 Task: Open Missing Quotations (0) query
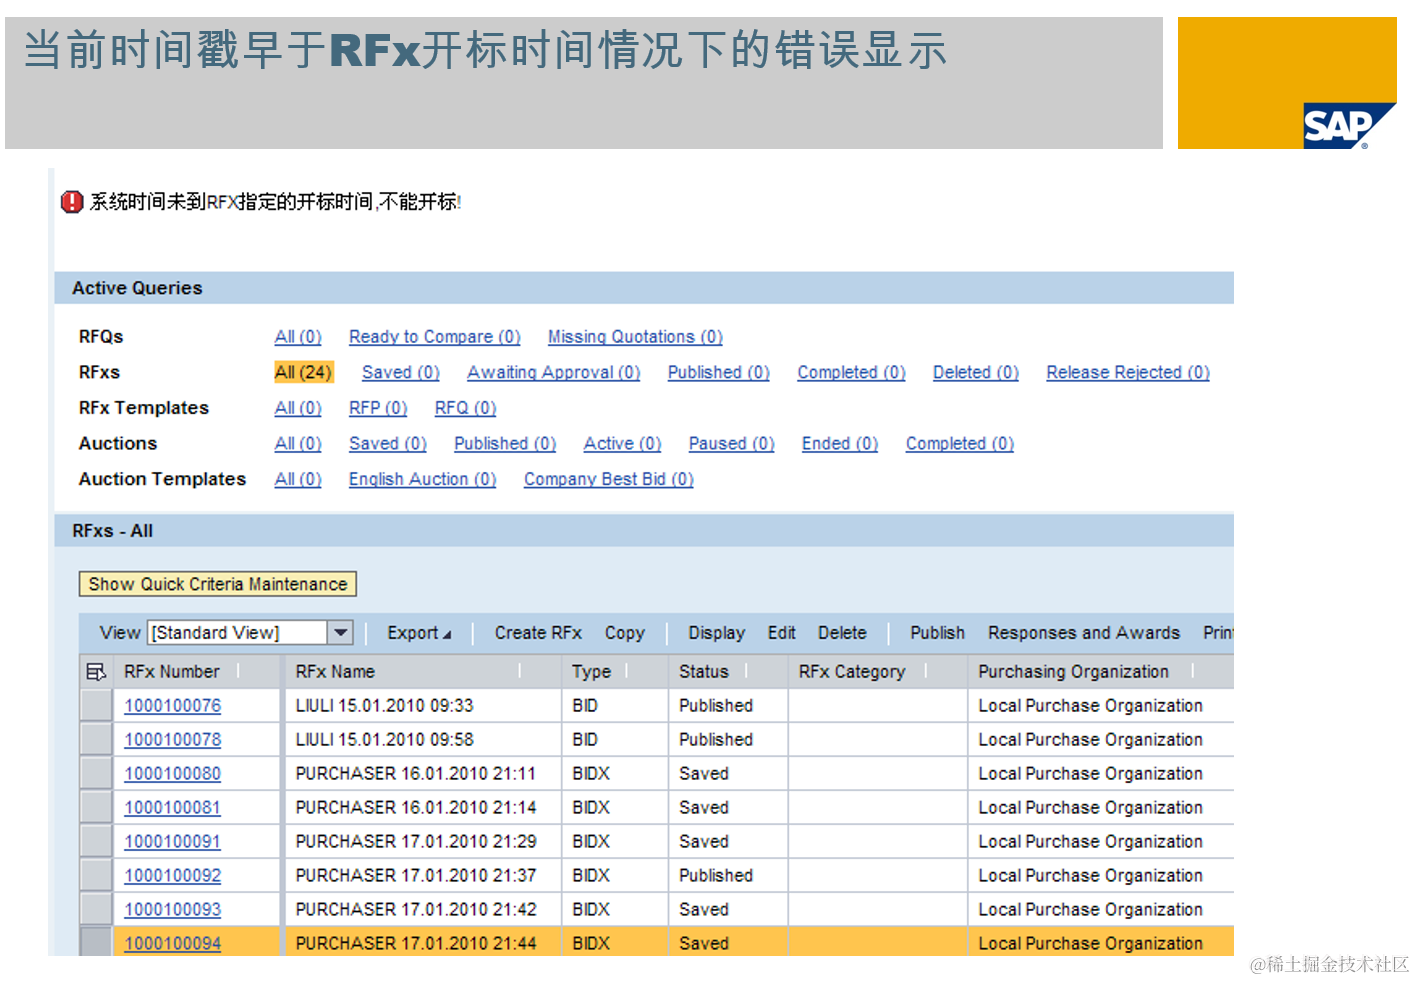click(x=635, y=337)
